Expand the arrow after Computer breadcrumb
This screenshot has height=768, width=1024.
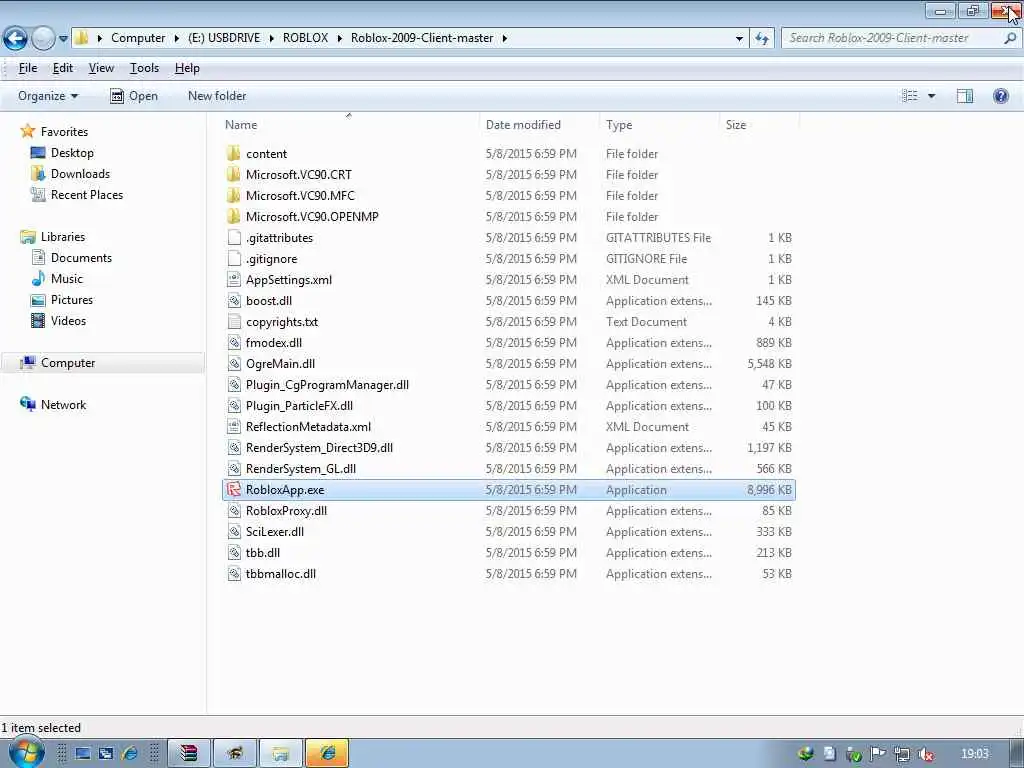(x=176, y=38)
